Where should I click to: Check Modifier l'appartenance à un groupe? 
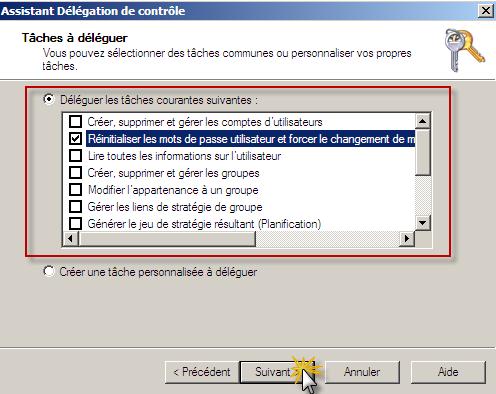click(75, 189)
